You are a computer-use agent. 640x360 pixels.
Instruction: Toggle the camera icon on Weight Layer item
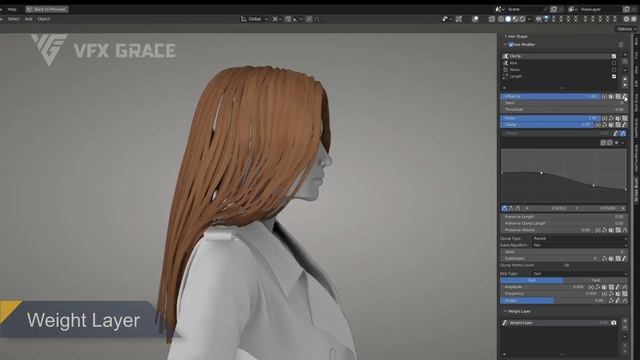[x=613, y=322]
